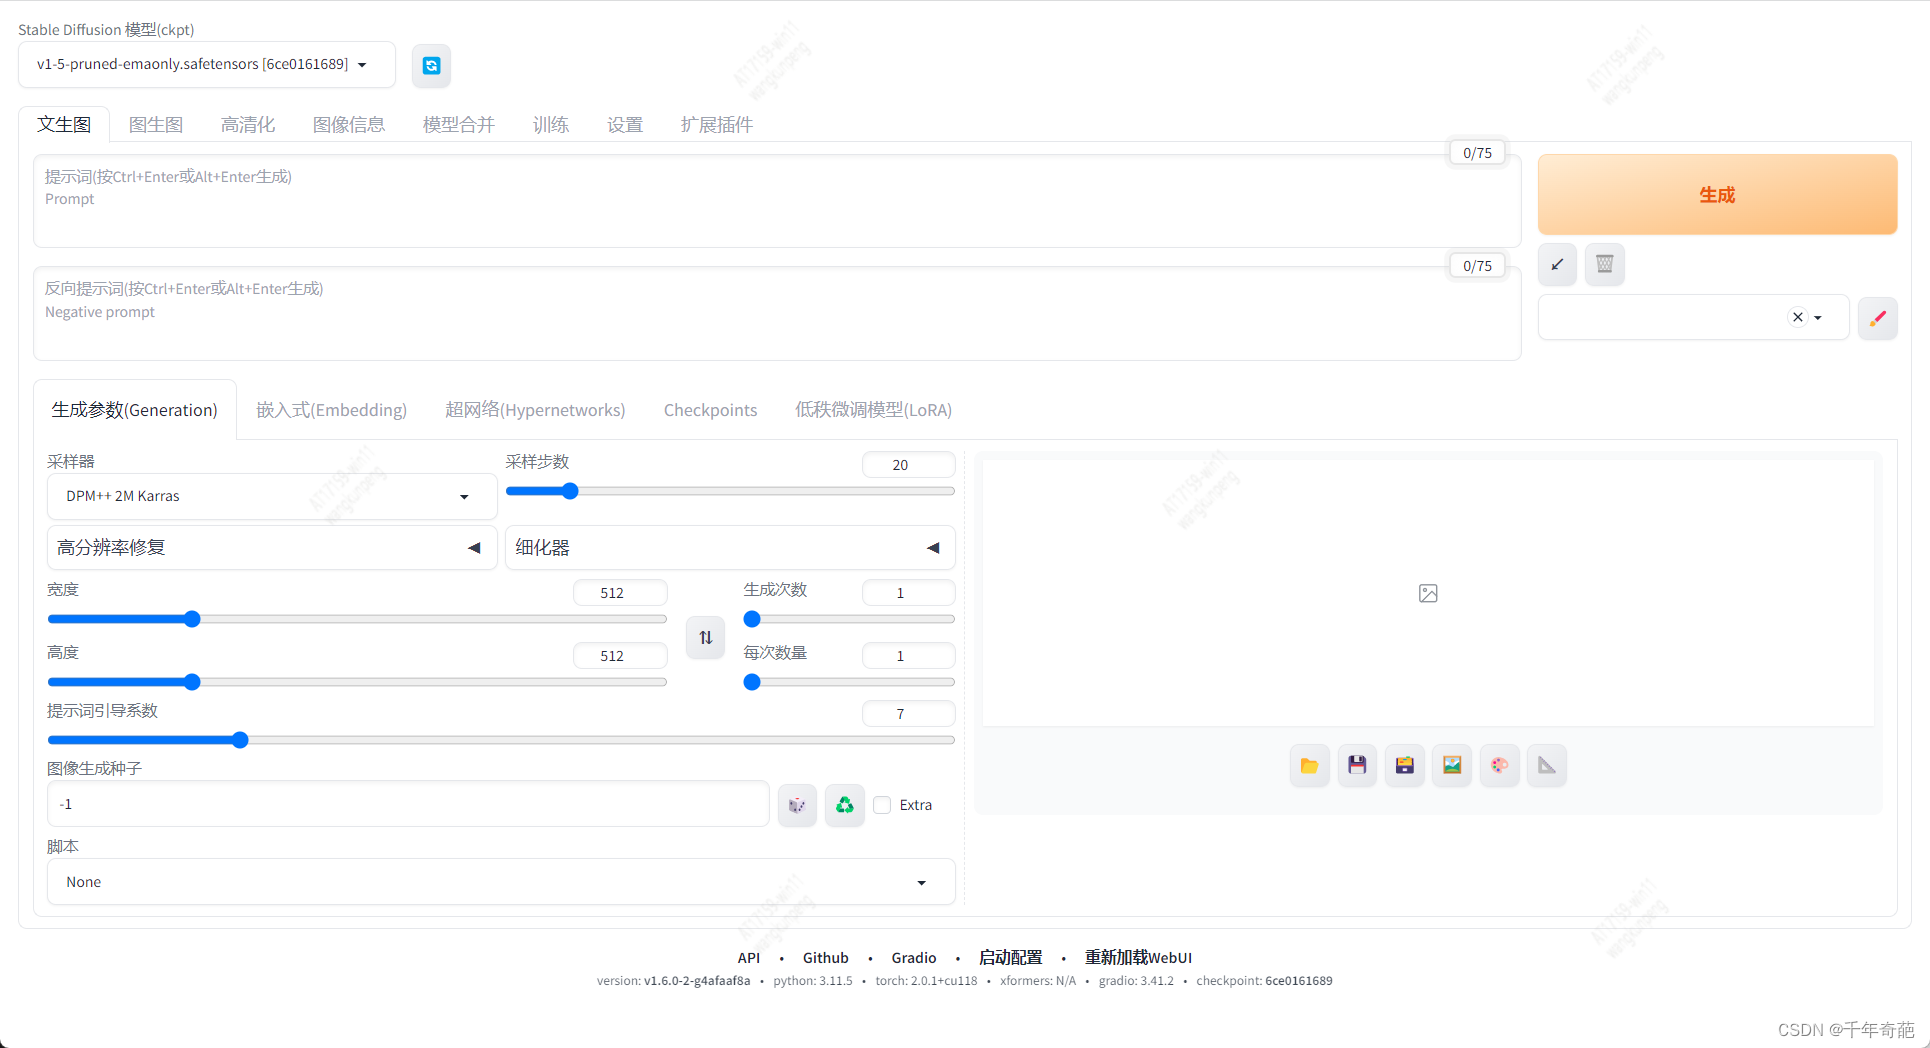Enable the Extra seed checkbox
Viewport: 1930px width, 1048px height.
pyautogui.click(x=882, y=805)
